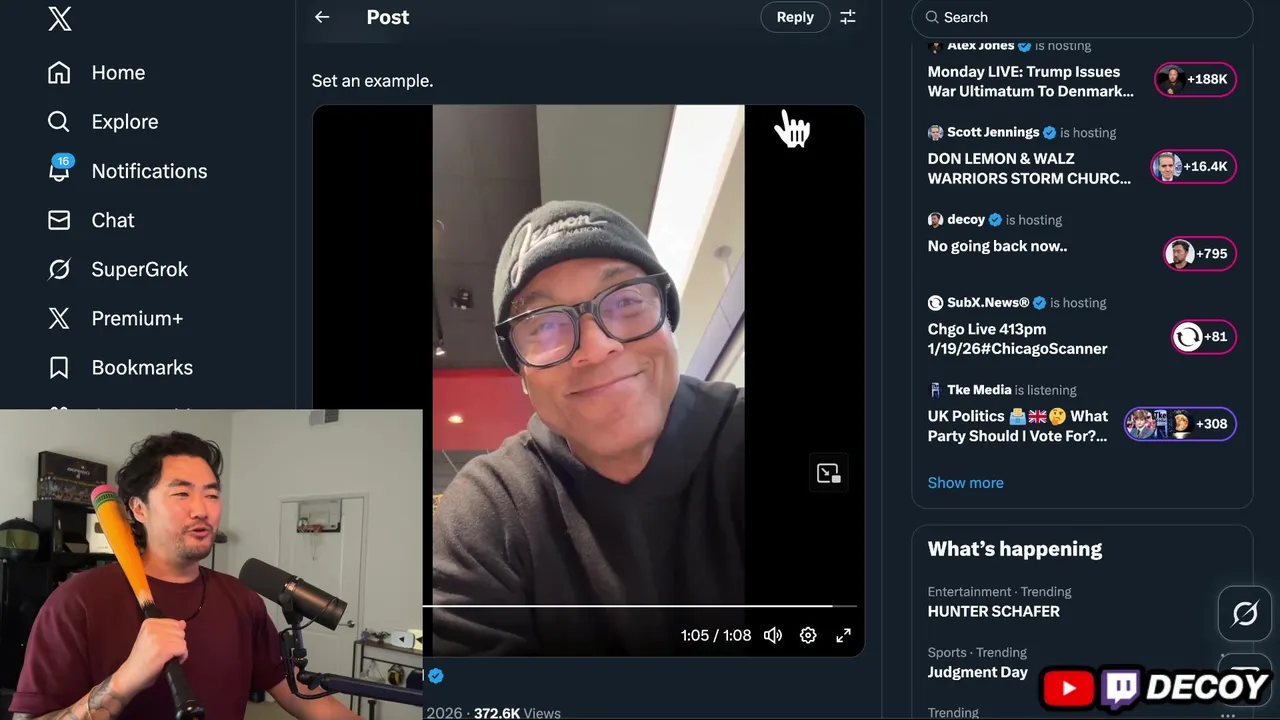Click the X logo icon
The width and height of the screenshot is (1280, 720).
60,18
